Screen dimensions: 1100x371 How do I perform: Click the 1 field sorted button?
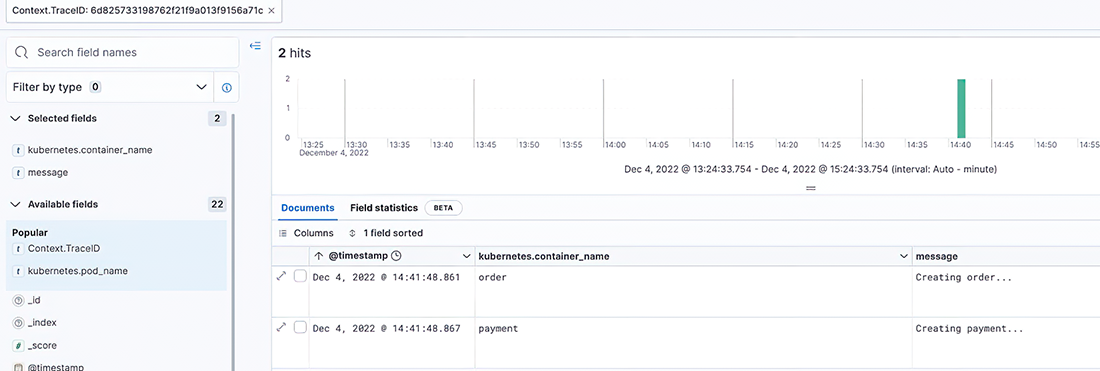(385, 233)
